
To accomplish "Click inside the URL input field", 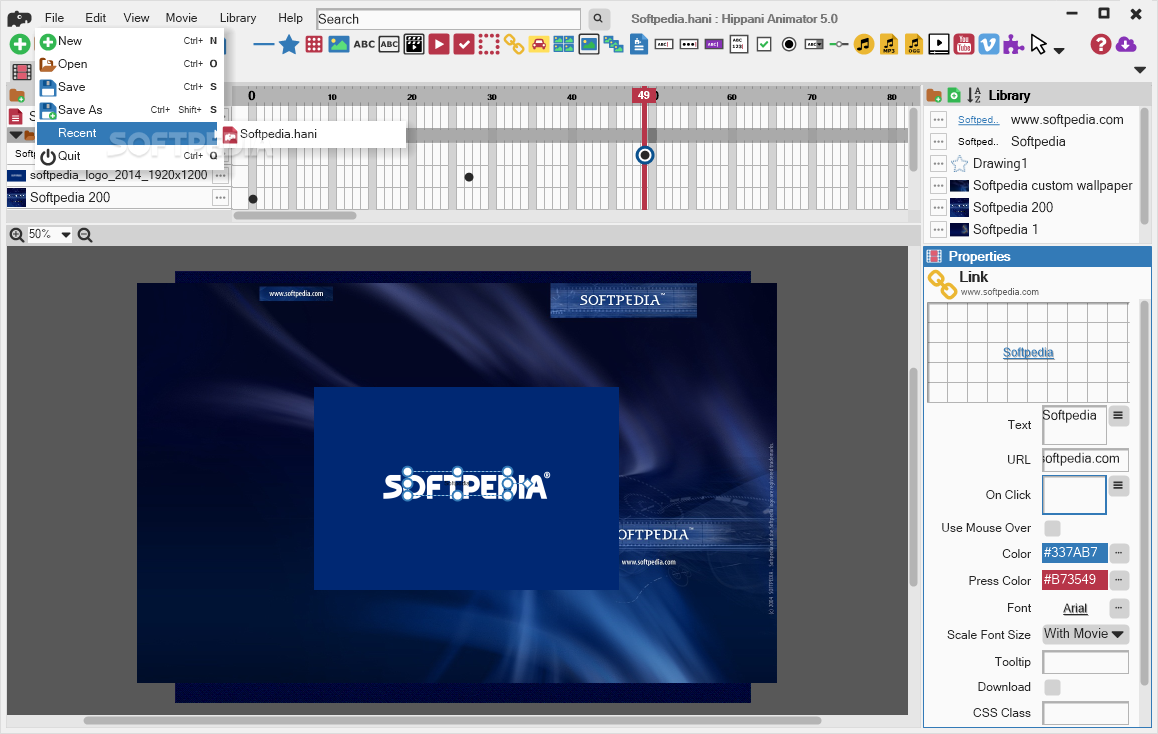I will click(x=1085, y=459).
